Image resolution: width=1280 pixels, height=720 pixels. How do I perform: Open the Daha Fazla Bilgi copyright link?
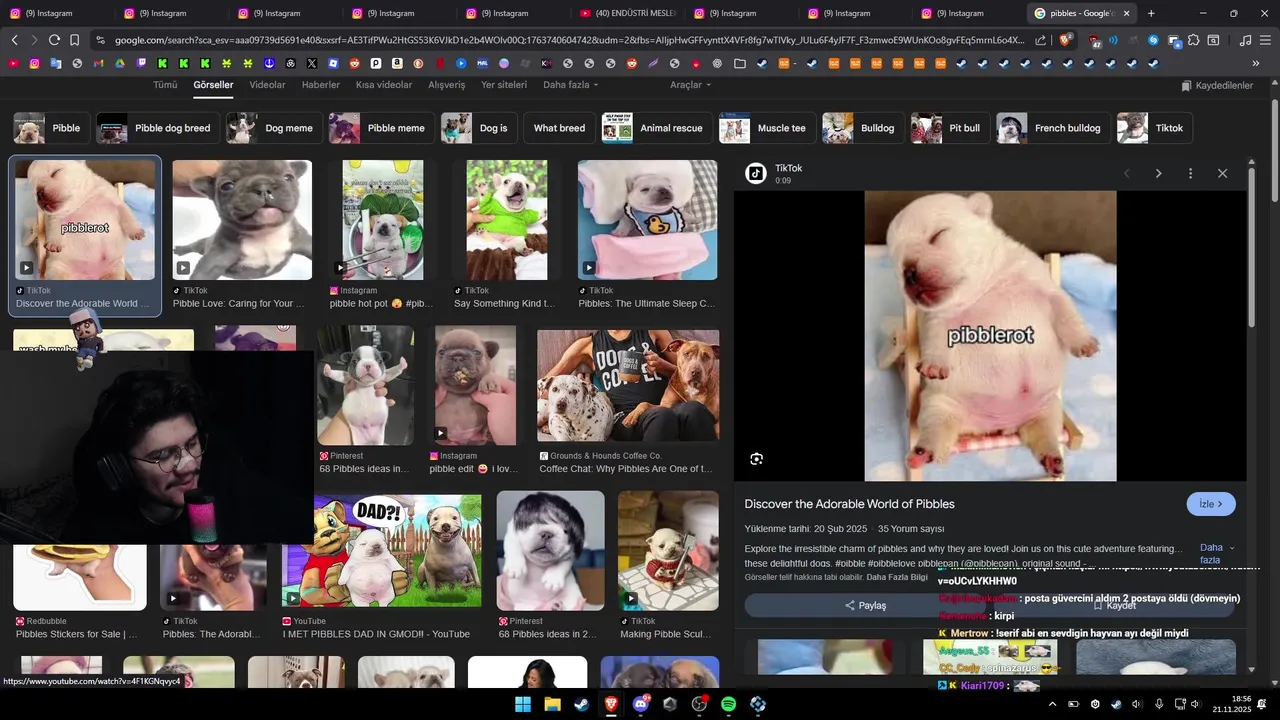[x=897, y=577]
